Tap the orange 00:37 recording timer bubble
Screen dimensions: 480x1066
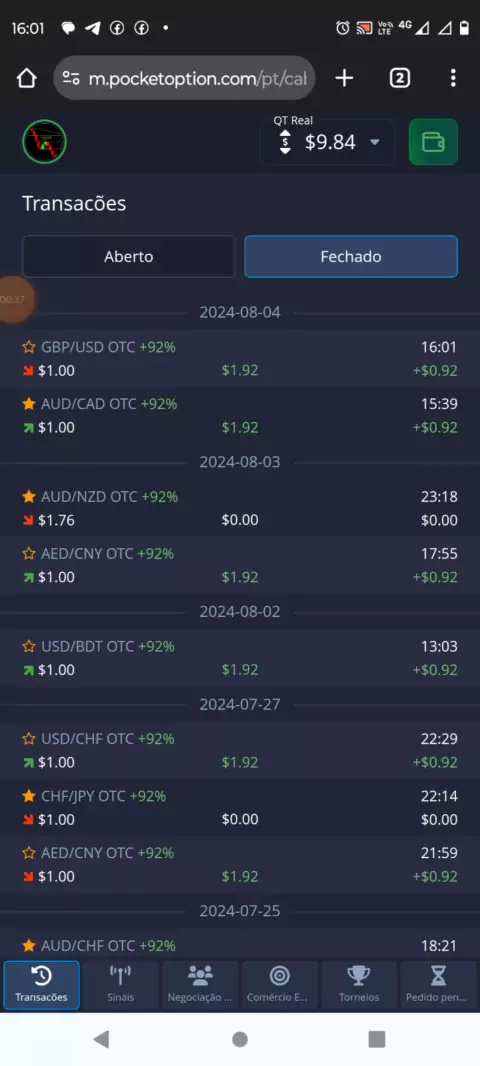[x=15, y=299]
